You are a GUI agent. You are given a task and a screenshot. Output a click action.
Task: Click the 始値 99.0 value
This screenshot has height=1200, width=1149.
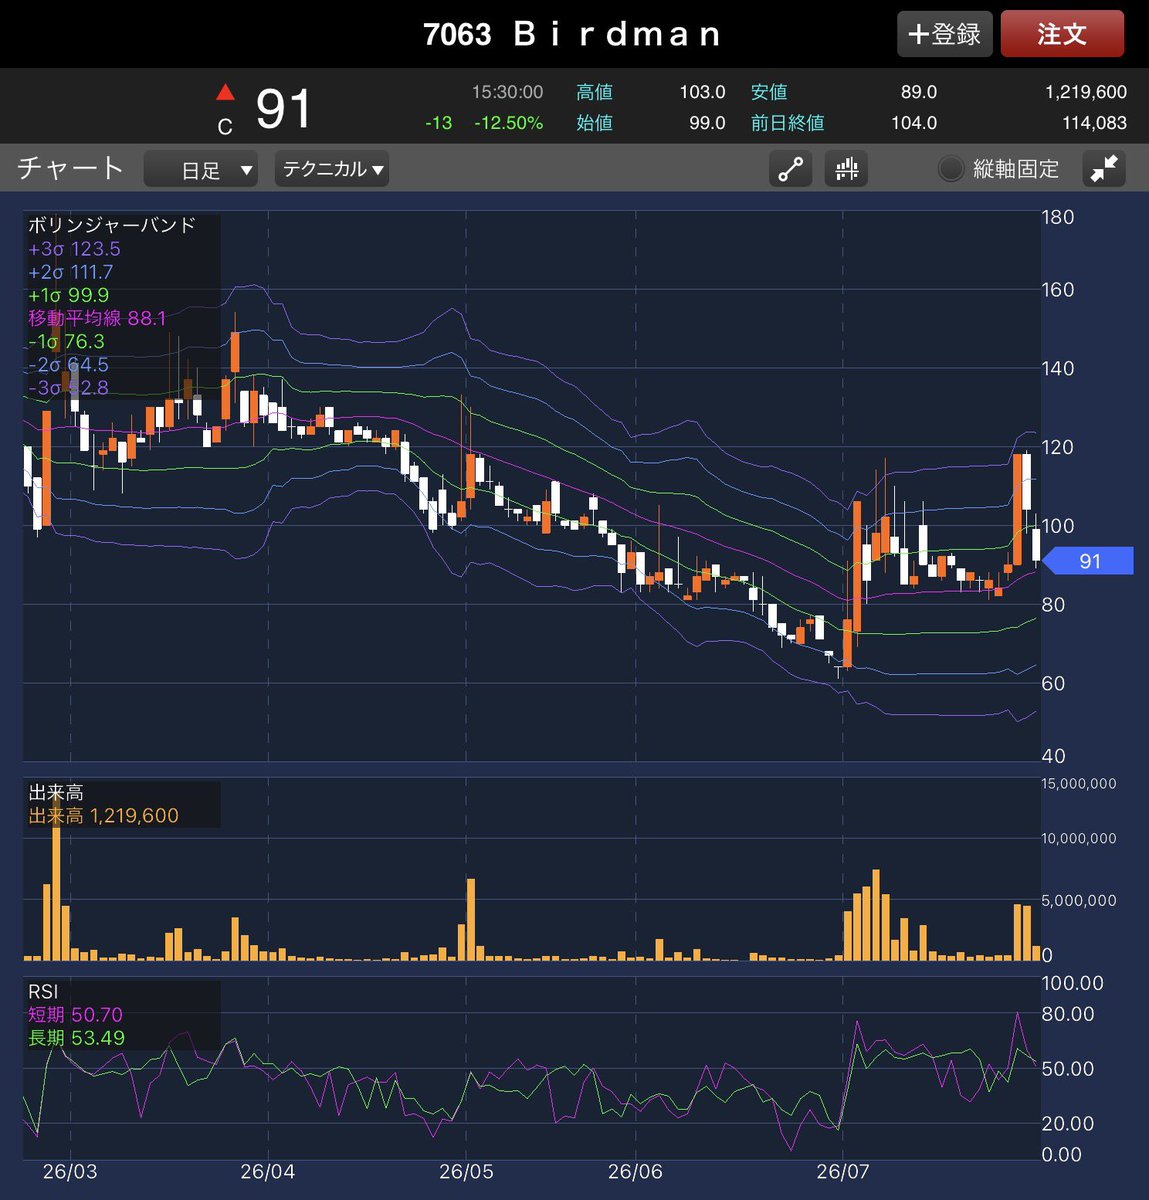[707, 123]
